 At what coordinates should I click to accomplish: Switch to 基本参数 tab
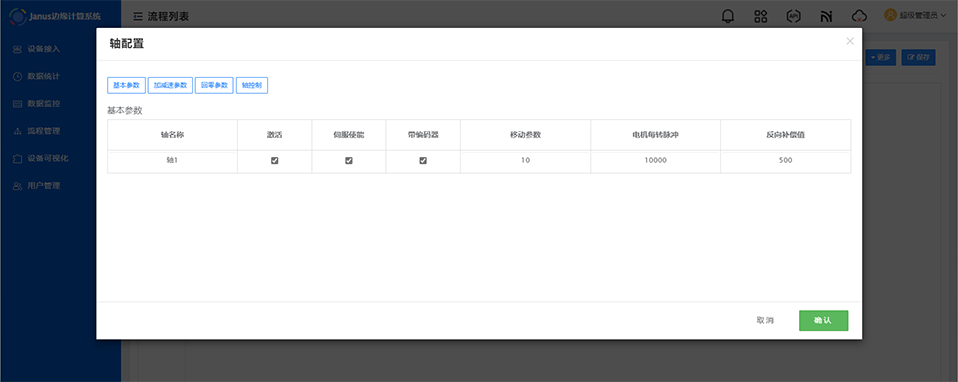126,86
